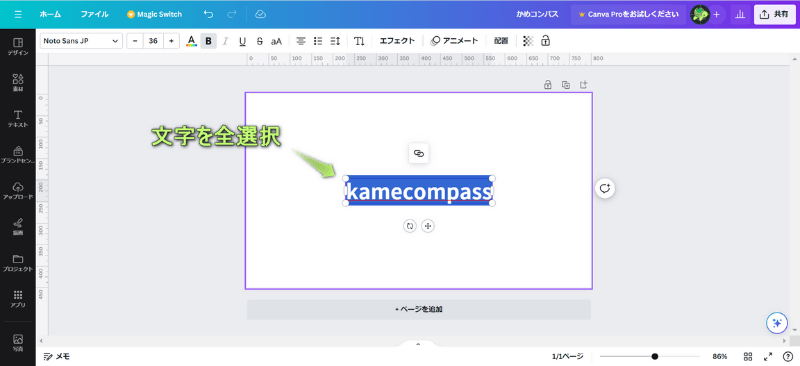
Task: Open プロジェクト sidebar tab
Action: (18, 262)
